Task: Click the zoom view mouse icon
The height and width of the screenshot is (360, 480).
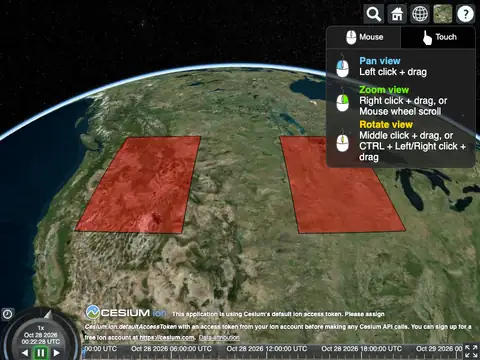Action: tap(342, 101)
